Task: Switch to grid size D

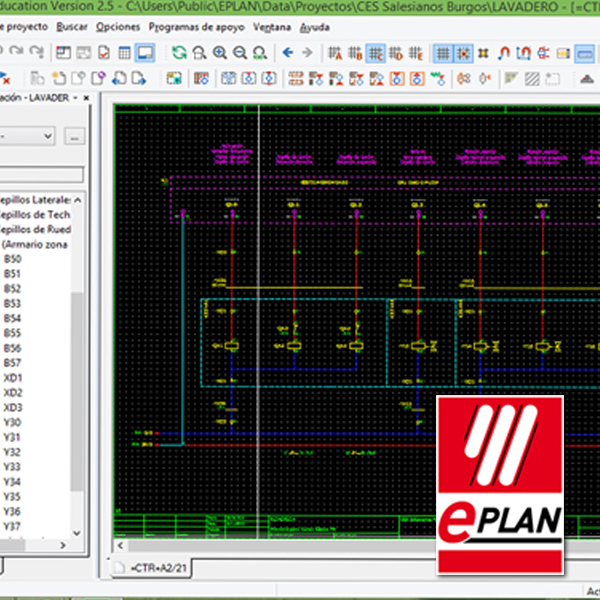Action: (396, 53)
